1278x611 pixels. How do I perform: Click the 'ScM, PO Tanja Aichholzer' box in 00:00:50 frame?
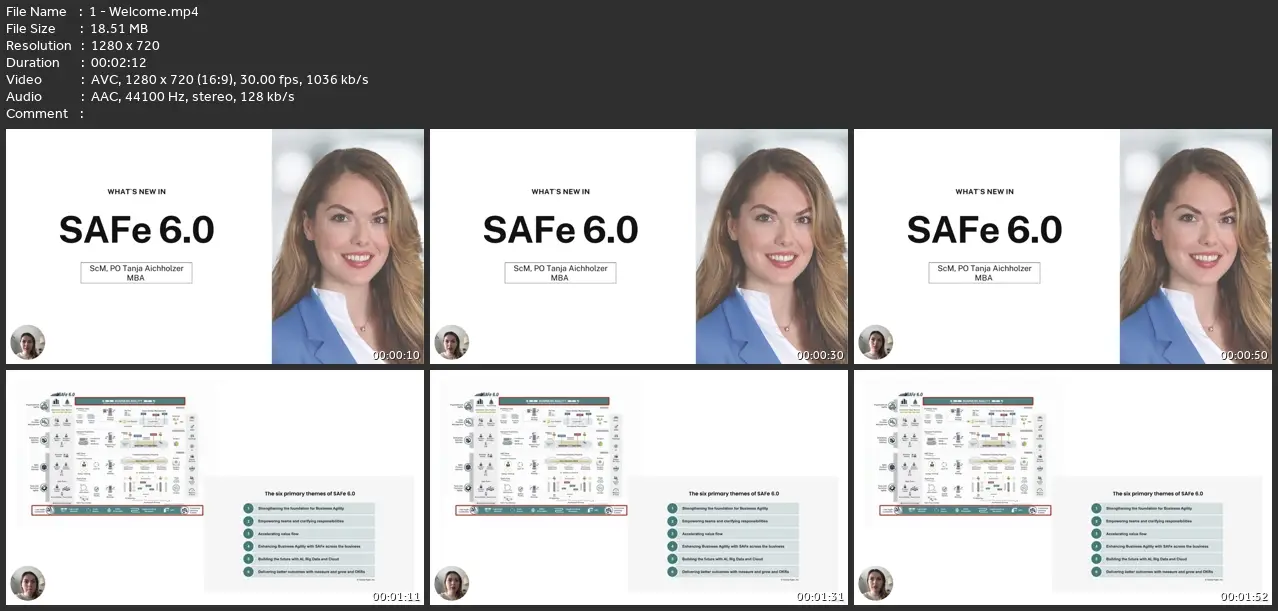[x=984, y=272]
